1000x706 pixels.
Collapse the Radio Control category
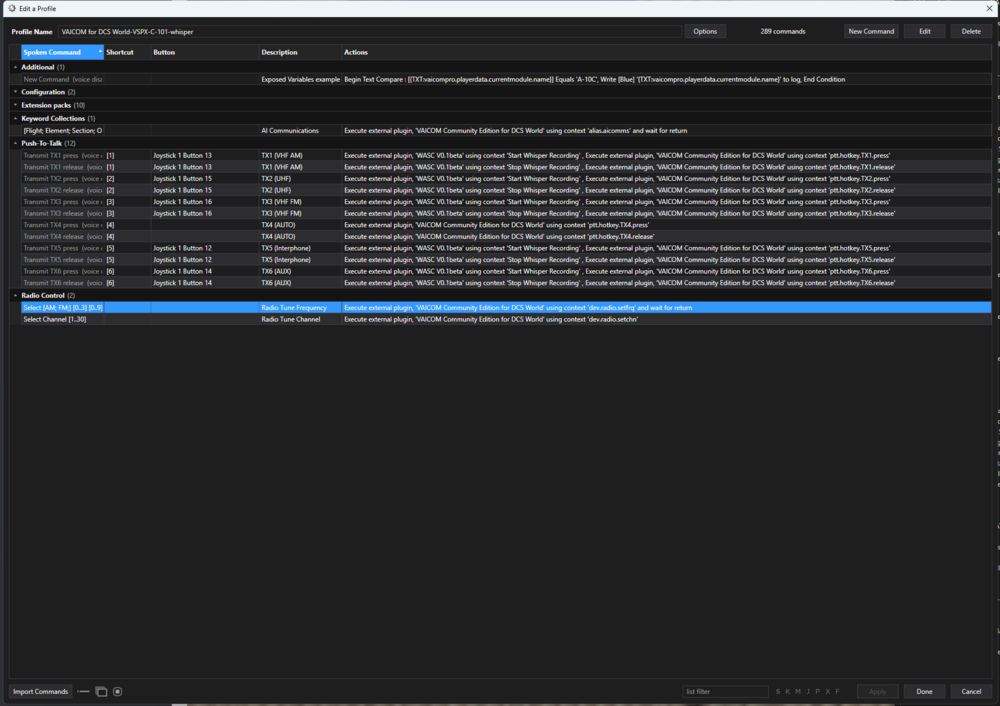[15, 295]
